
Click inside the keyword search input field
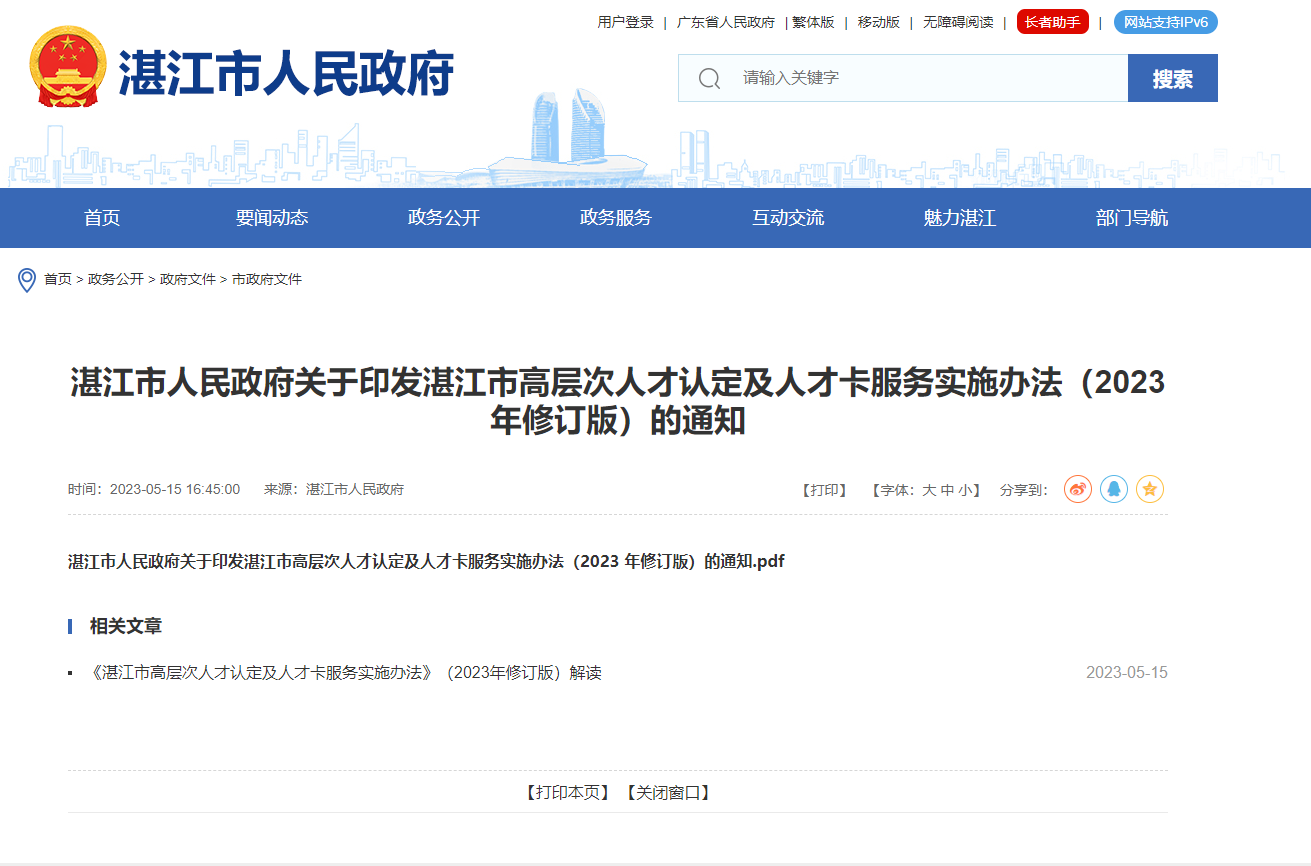(900, 77)
